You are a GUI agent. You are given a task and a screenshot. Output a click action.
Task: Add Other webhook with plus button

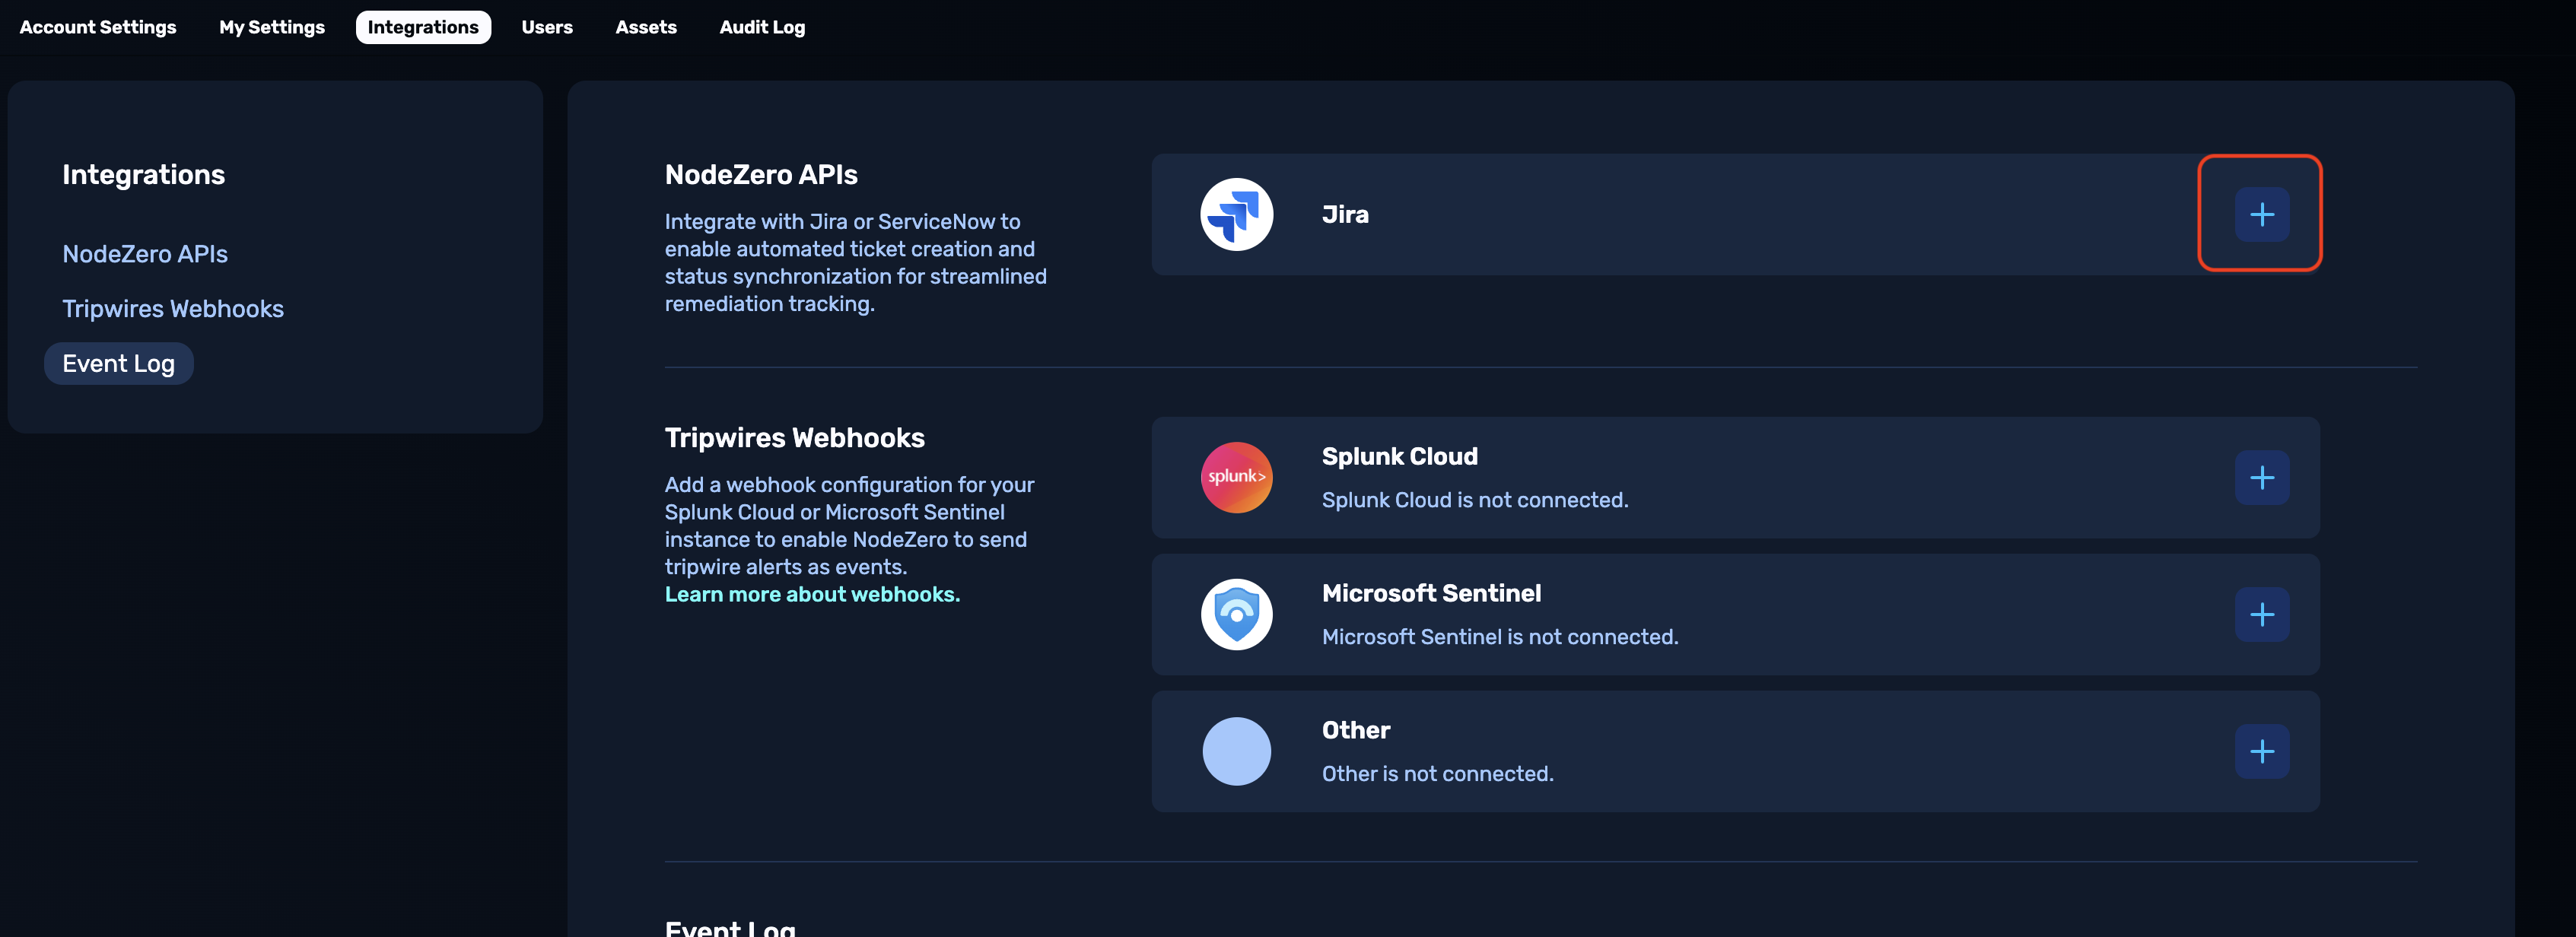[2261, 751]
